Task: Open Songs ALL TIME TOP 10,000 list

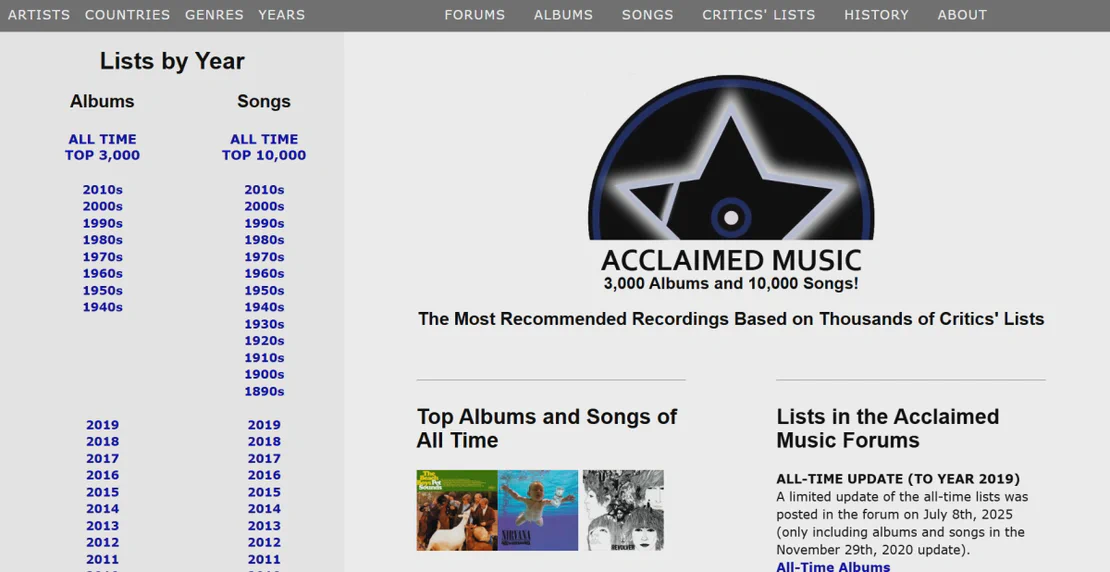Action: pos(264,147)
